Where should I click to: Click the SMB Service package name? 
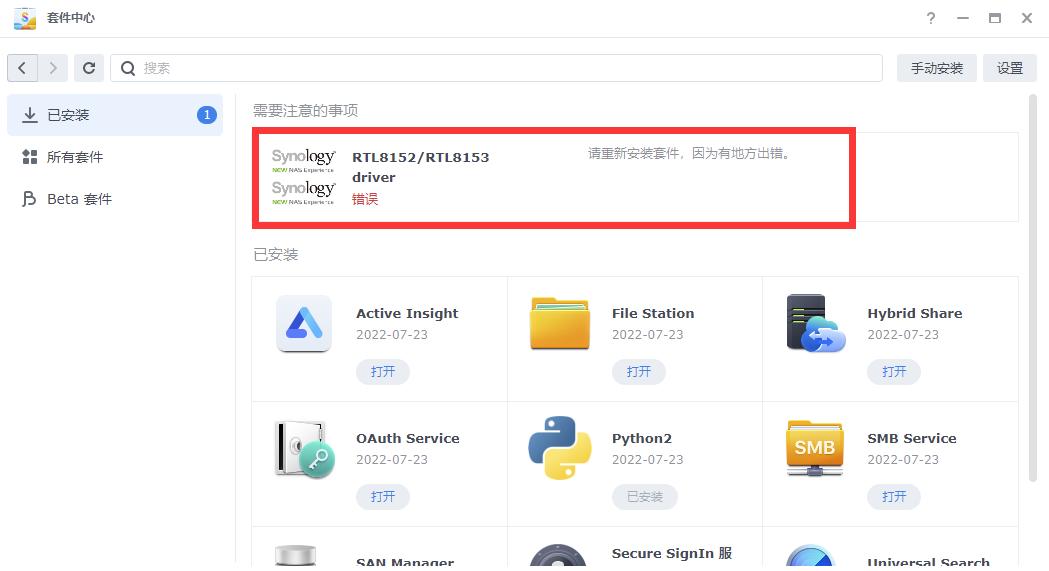click(x=912, y=439)
